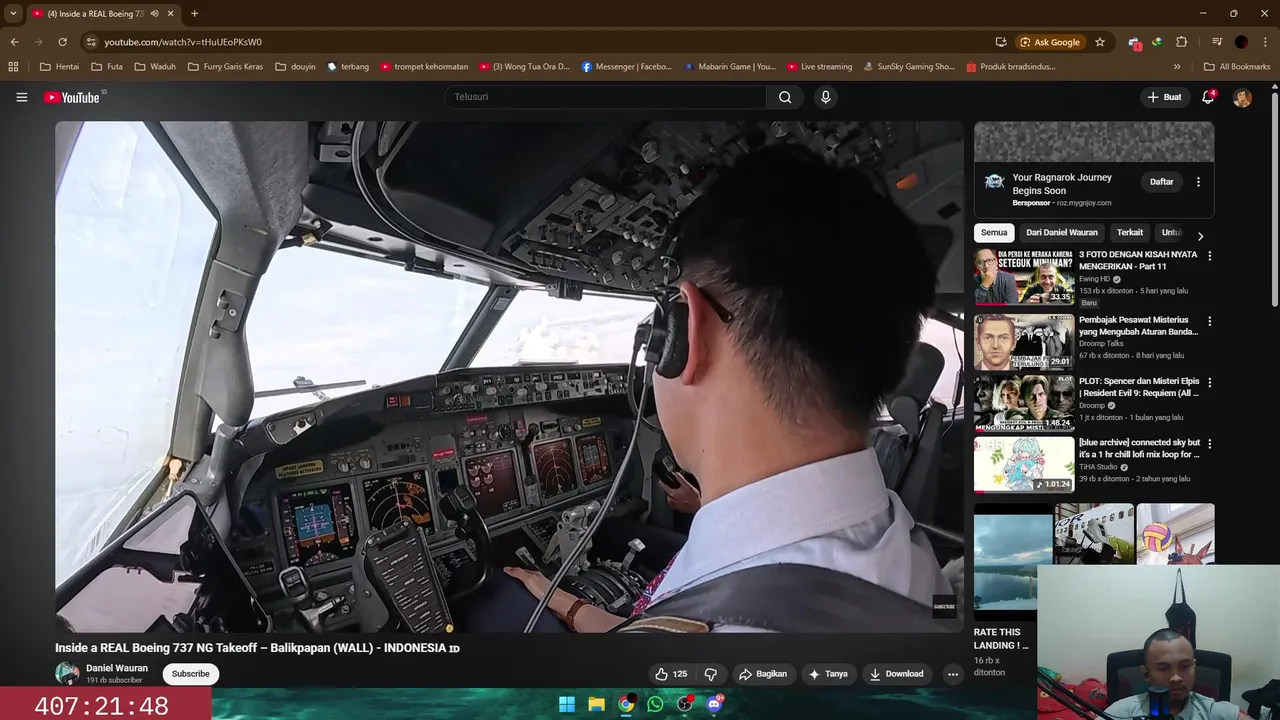1280x720 pixels.
Task: Click the TiHA Studio channel name
Action: [x=1098, y=467]
